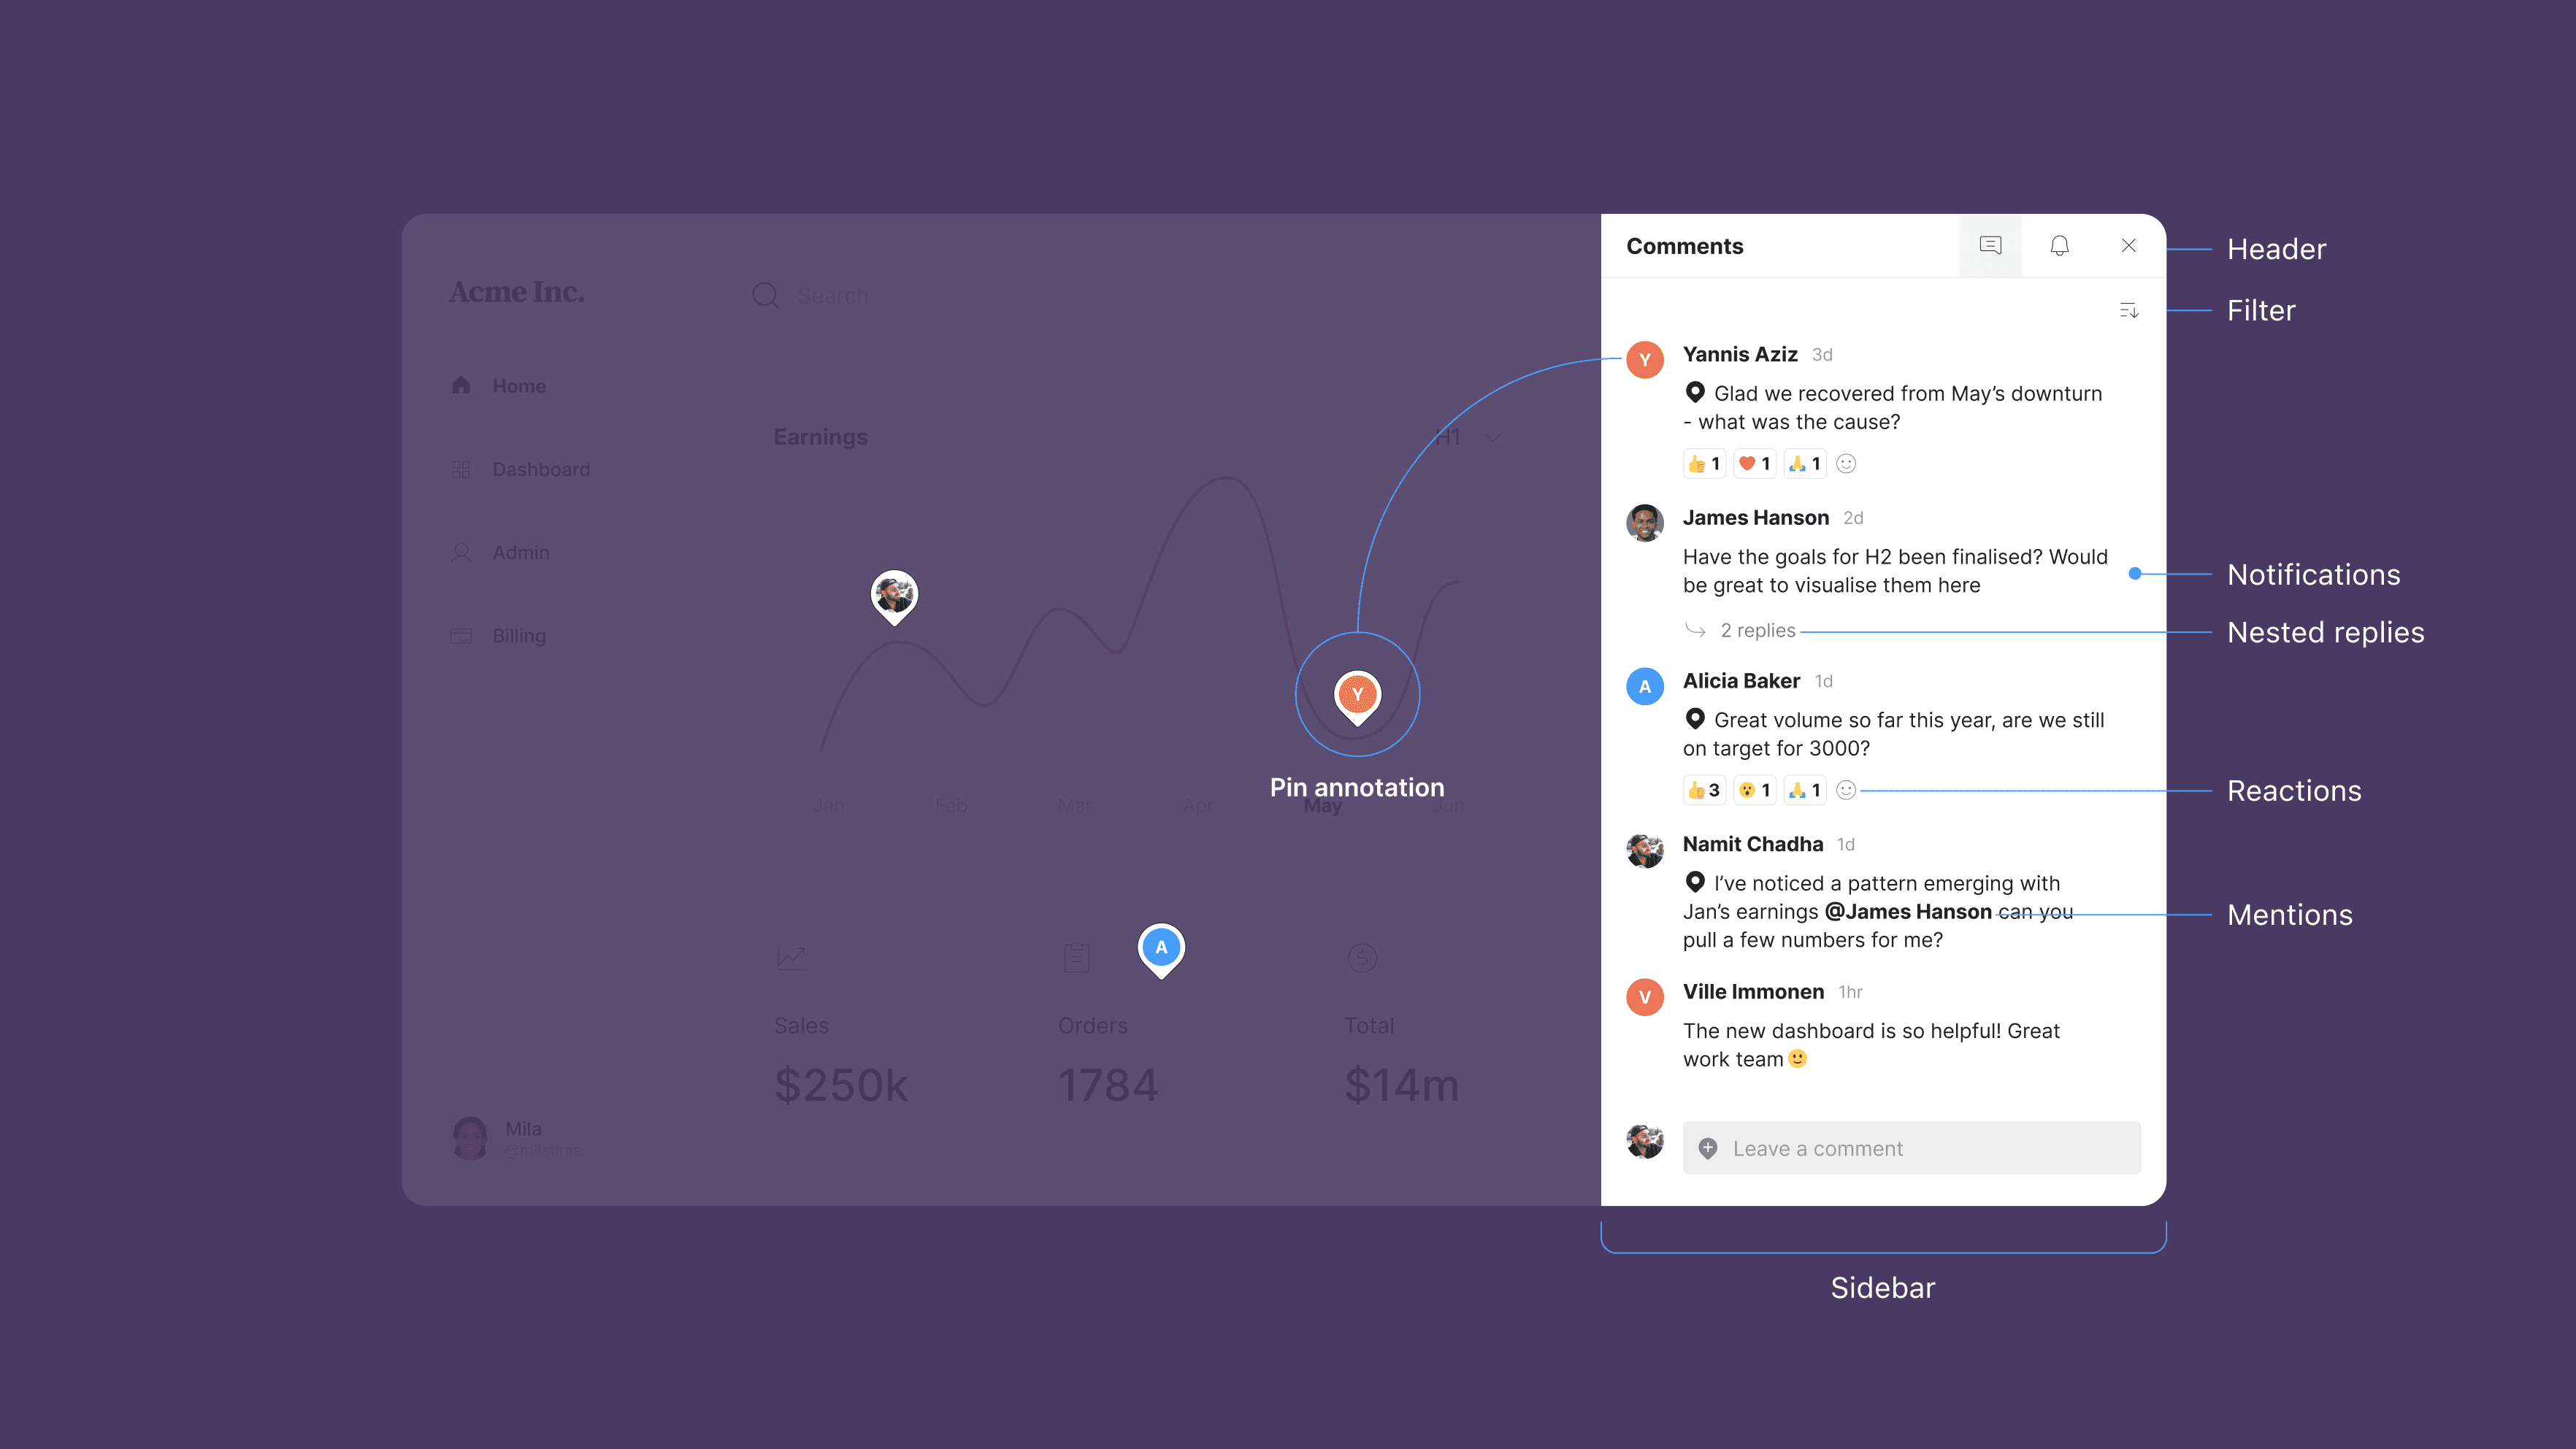
Task: Select Dashboard menu item in sidebar
Action: coord(541,469)
